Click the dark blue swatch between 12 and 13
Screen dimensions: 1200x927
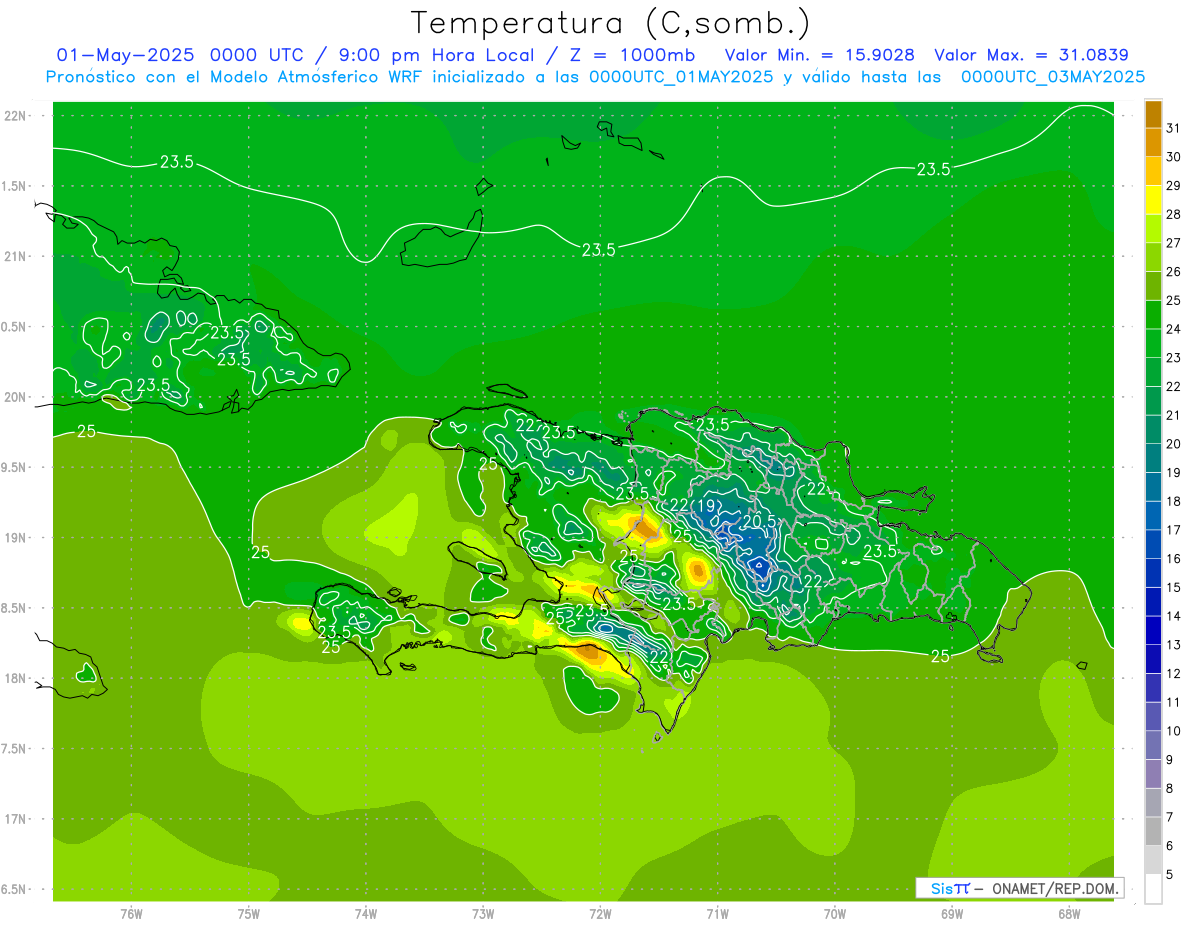pyautogui.click(x=1153, y=659)
